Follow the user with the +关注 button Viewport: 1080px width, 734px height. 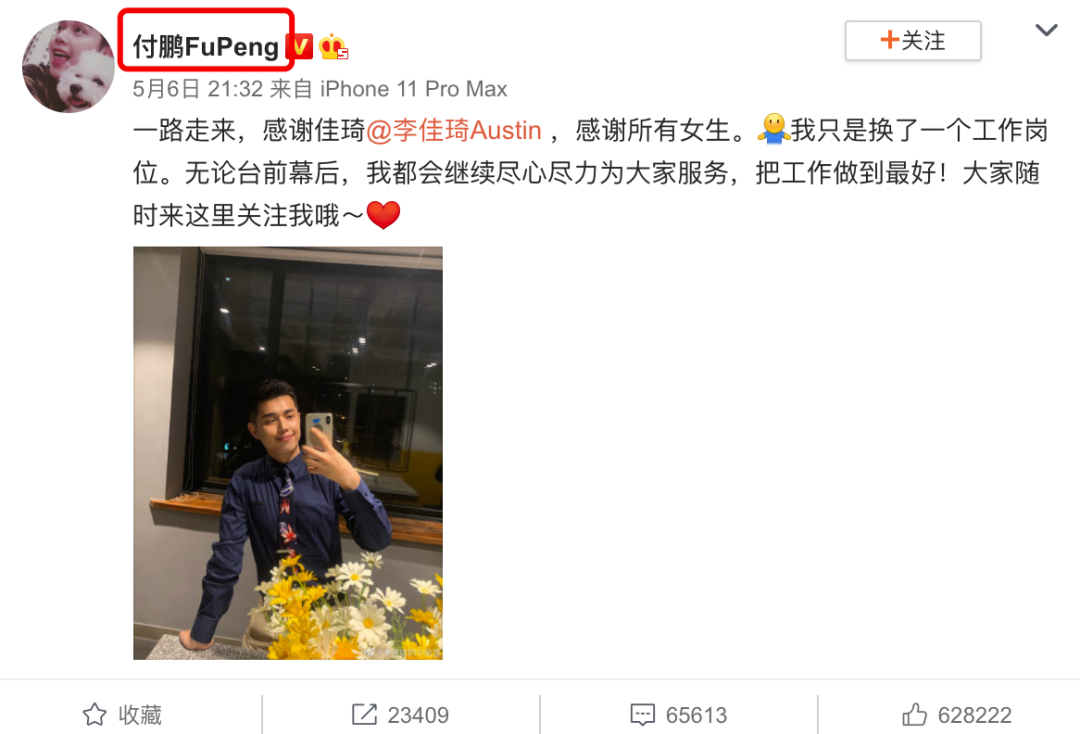[x=913, y=41]
